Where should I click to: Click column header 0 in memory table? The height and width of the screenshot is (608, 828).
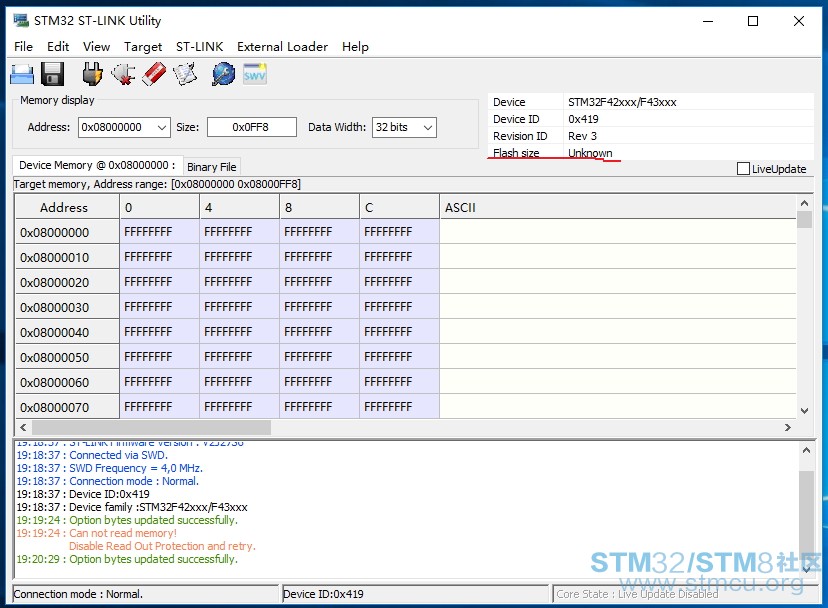point(159,207)
